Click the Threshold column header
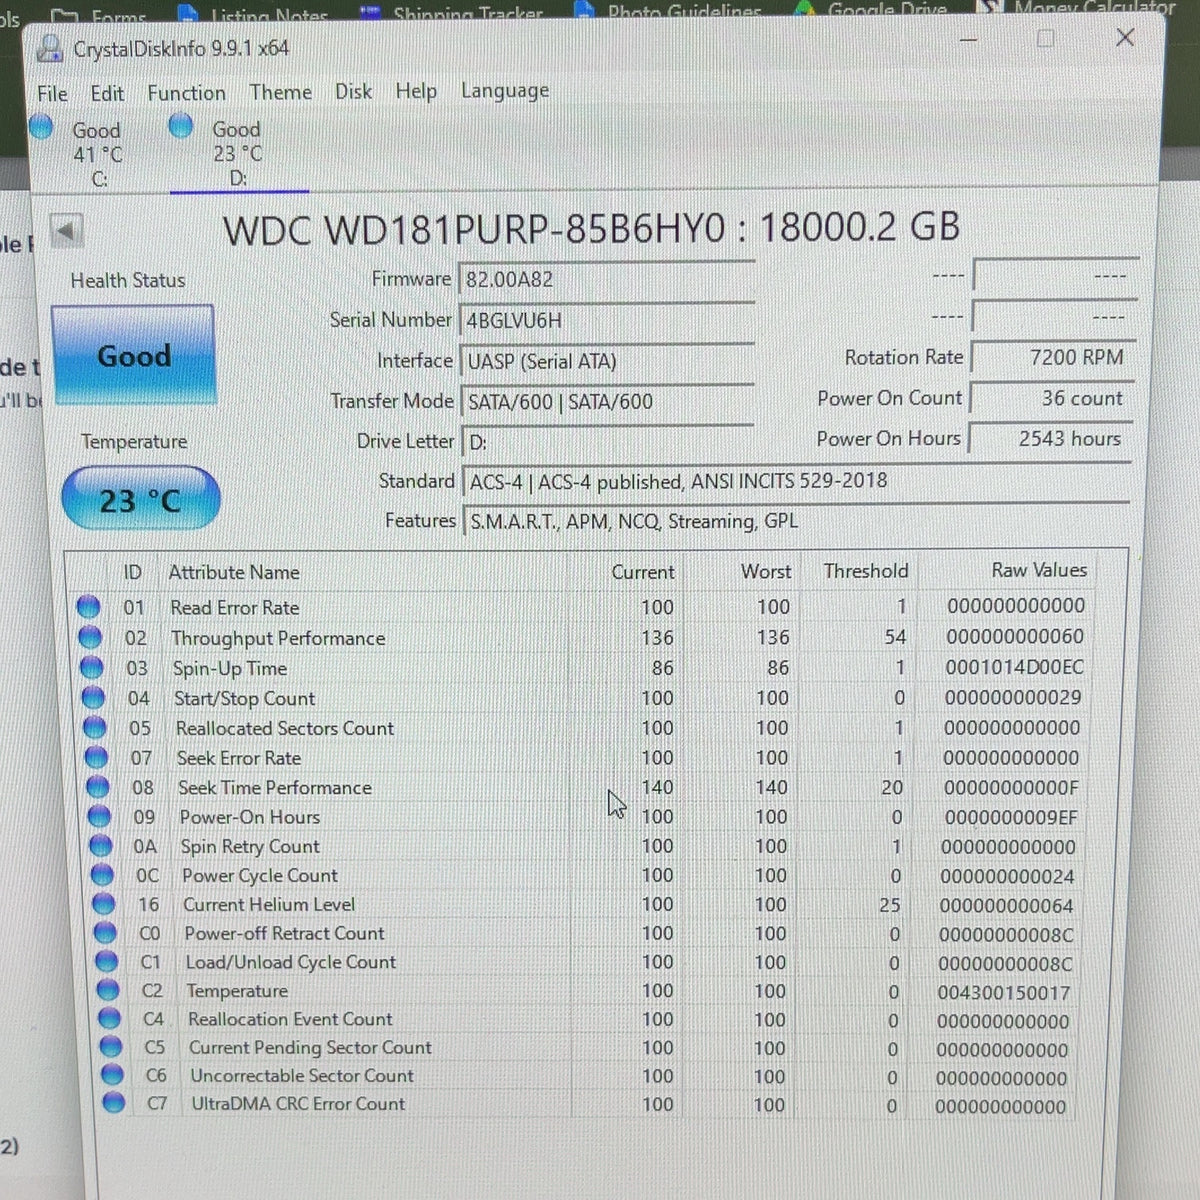The height and width of the screenshot is (1200, 1200). (x=866, y=571)
